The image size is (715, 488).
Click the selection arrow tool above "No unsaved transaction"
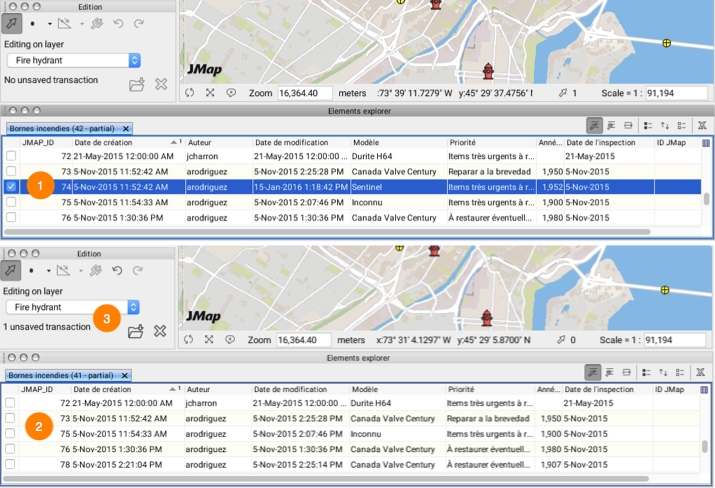[x=12, y=21]
